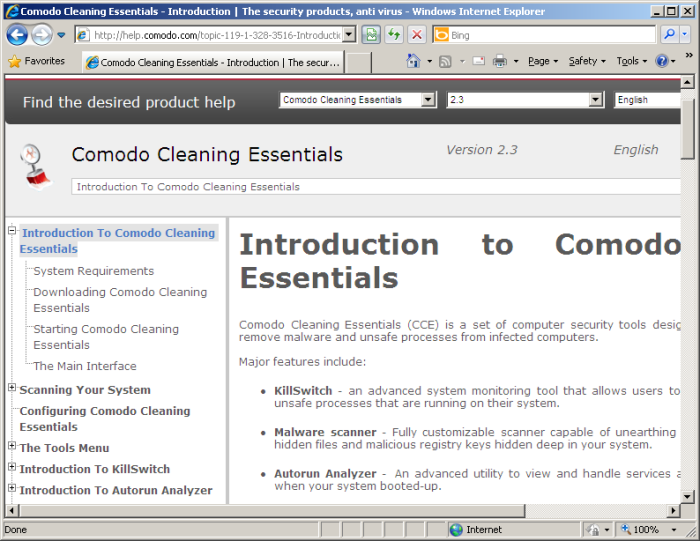This screenshot has width=700, height=541.
Task: Expand The Tools Menu tree node
Action: (x=12, y=445)
